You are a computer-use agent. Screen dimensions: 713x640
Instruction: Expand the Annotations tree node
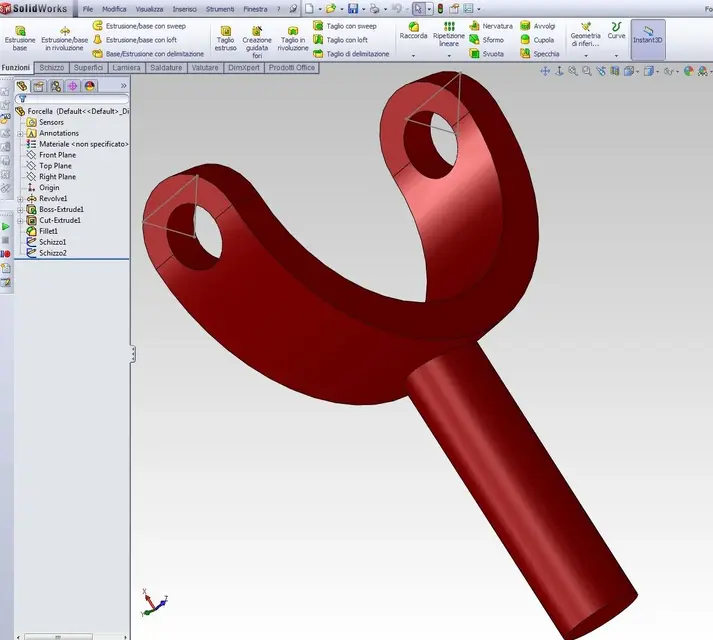coord(20,133)
